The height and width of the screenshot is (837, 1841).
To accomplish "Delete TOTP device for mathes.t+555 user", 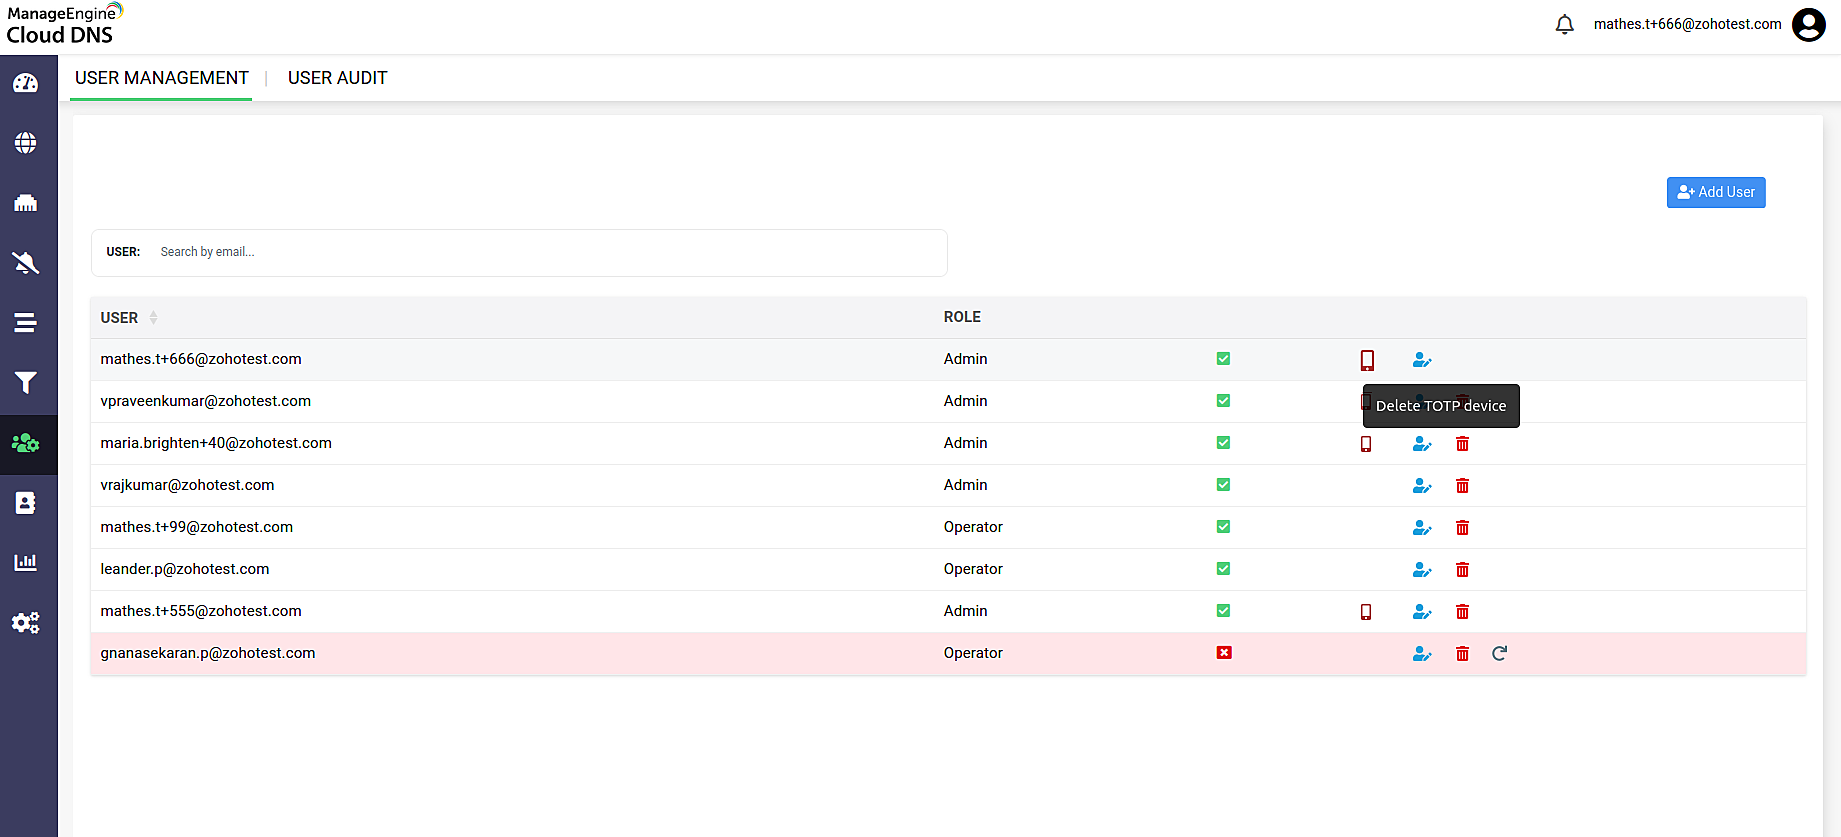I will point(1366,612).
